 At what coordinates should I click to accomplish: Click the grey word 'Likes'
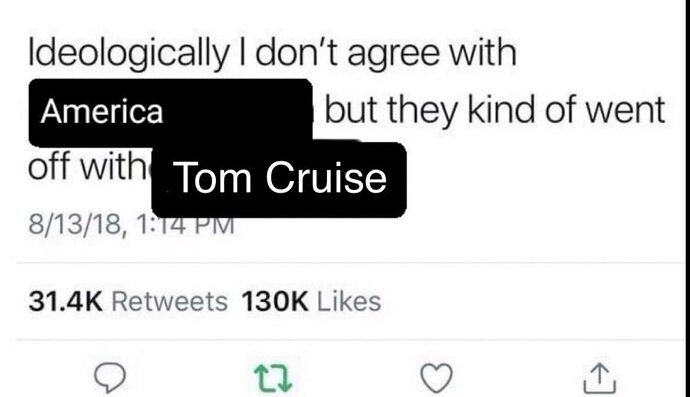[349, 302]
